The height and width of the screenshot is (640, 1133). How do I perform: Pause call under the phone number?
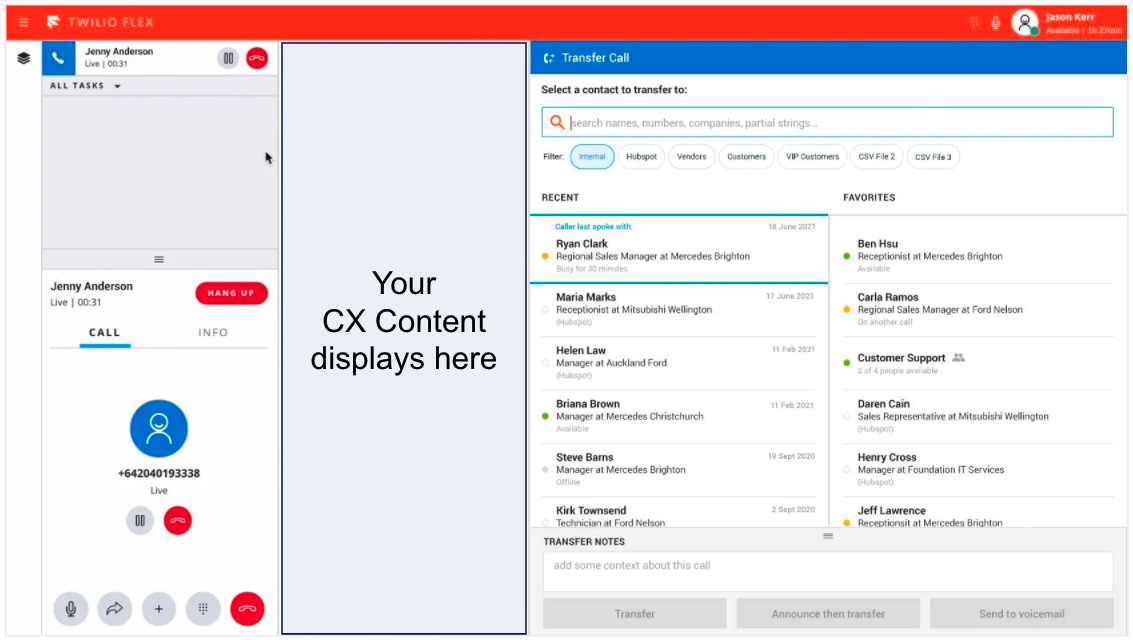[x=140, y=520]
